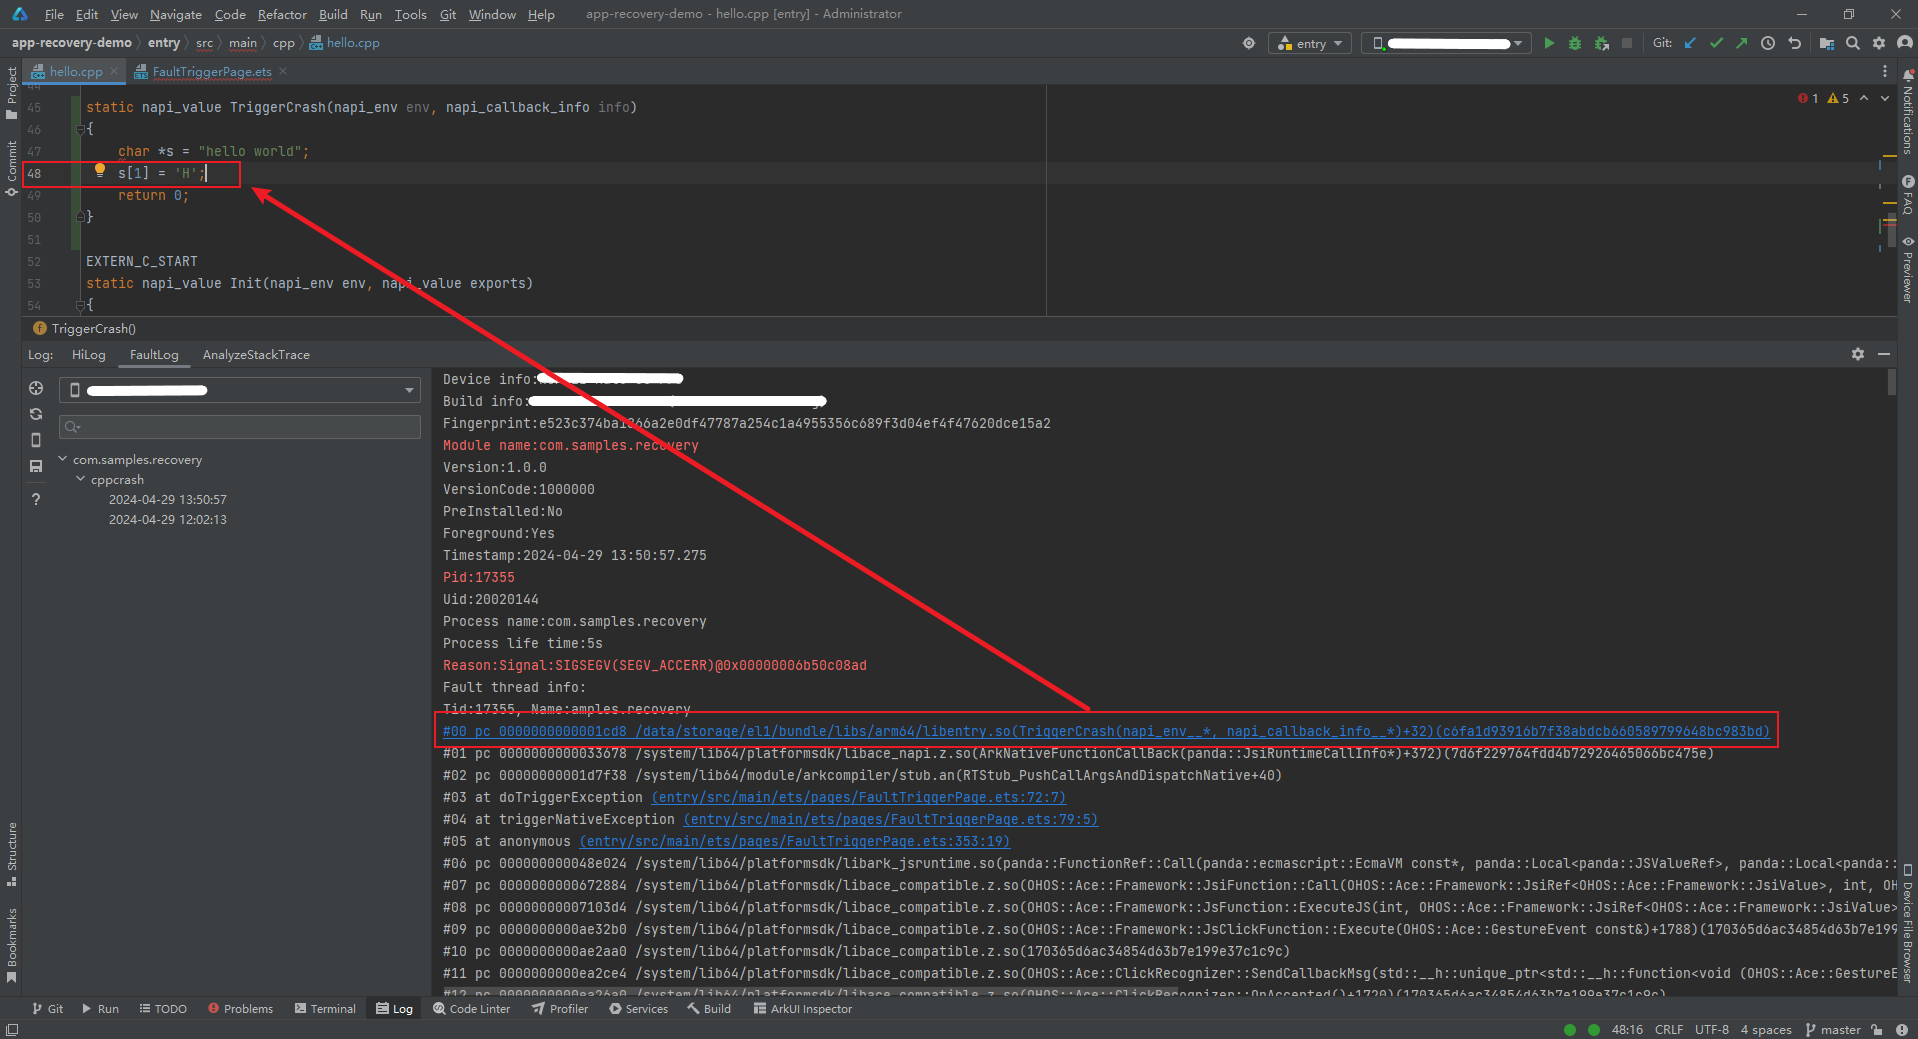This screenshot has height=1039, width=1918.
Task: Hide the Log panel with minus icon
Action: coord(1884,354)
